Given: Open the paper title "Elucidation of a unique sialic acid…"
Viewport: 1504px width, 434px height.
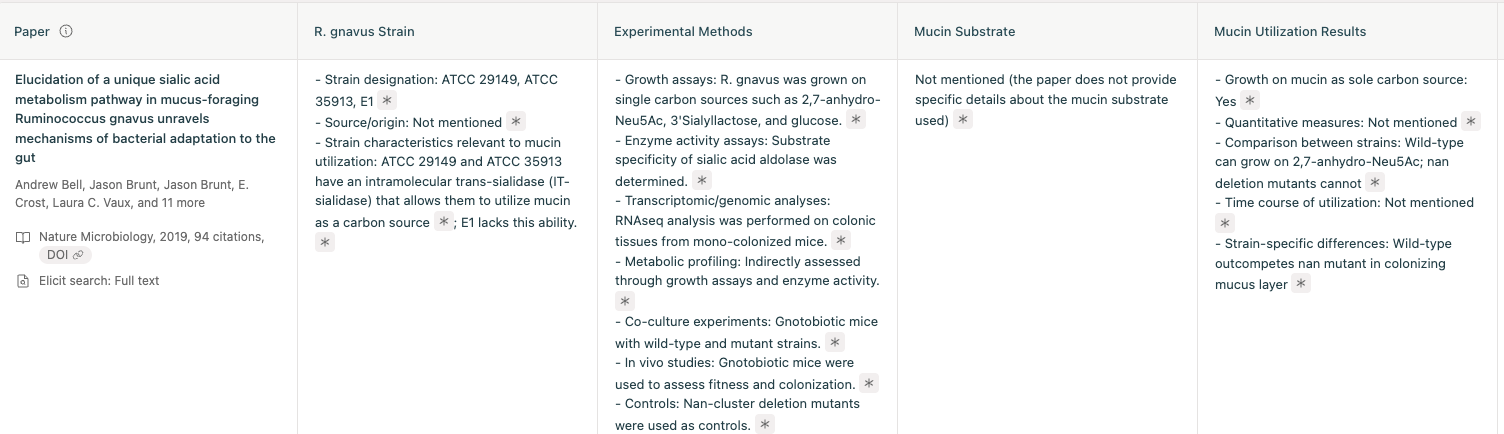Looking at the screenshot, I should coord(146,119).
